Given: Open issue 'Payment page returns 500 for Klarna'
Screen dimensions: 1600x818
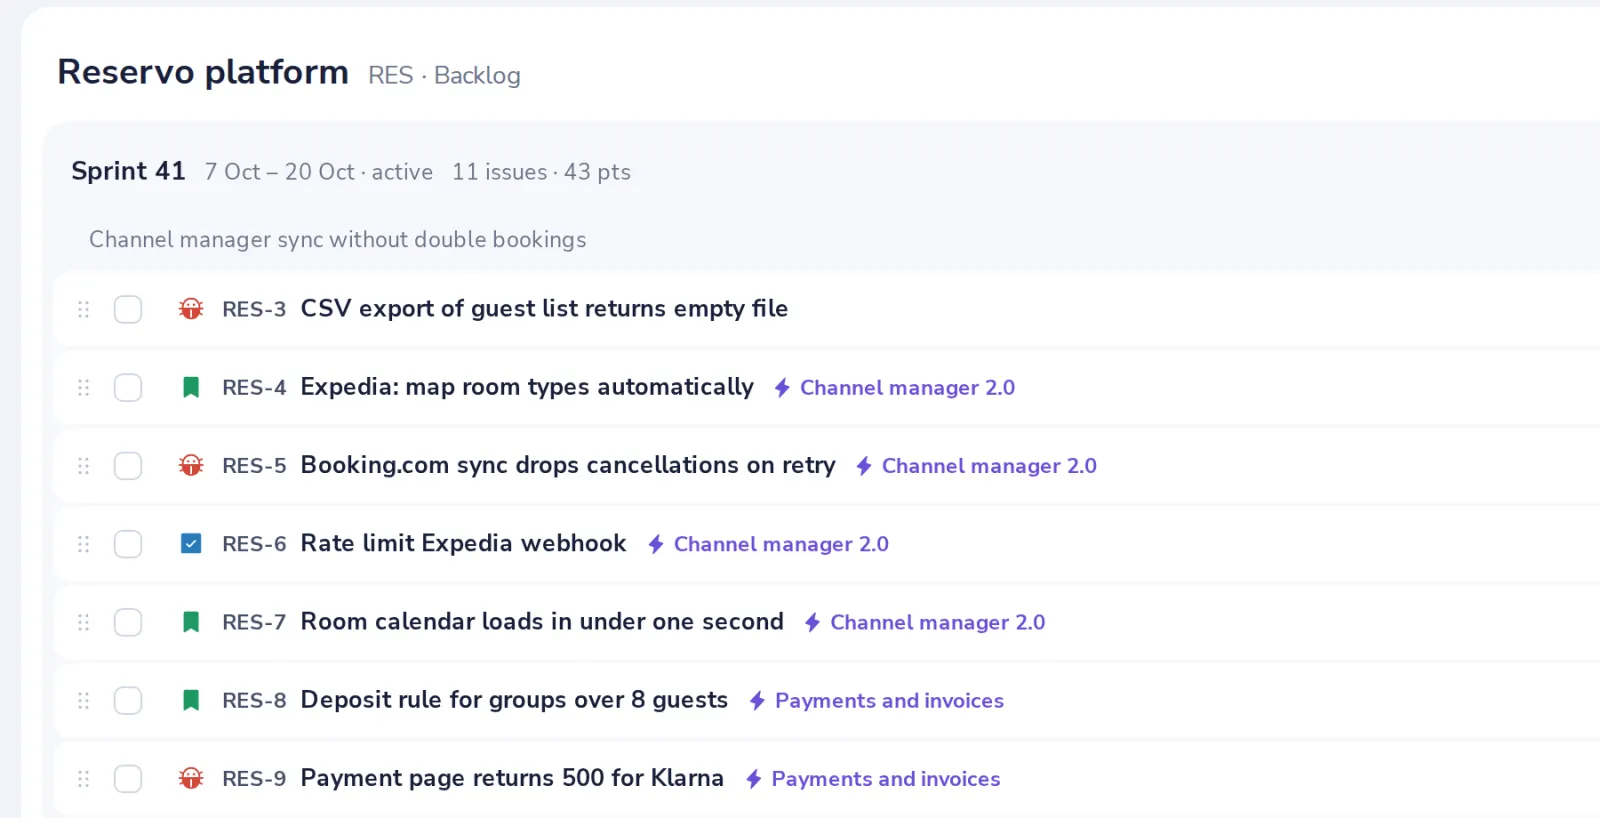Looking at the screenshot, I should 512,778.
